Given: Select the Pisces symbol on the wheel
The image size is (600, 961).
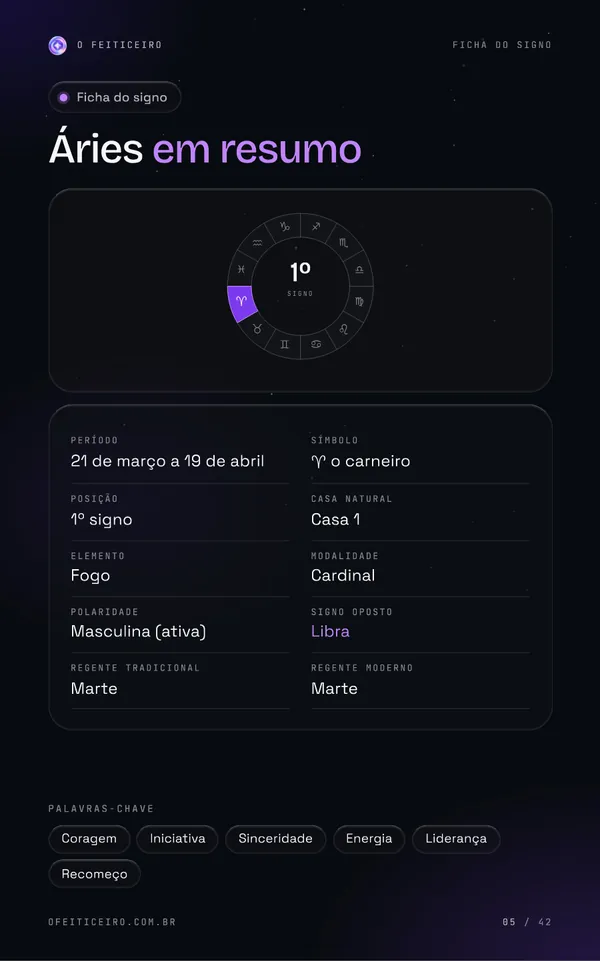Looking at the screenshot, I should (241, 269).
